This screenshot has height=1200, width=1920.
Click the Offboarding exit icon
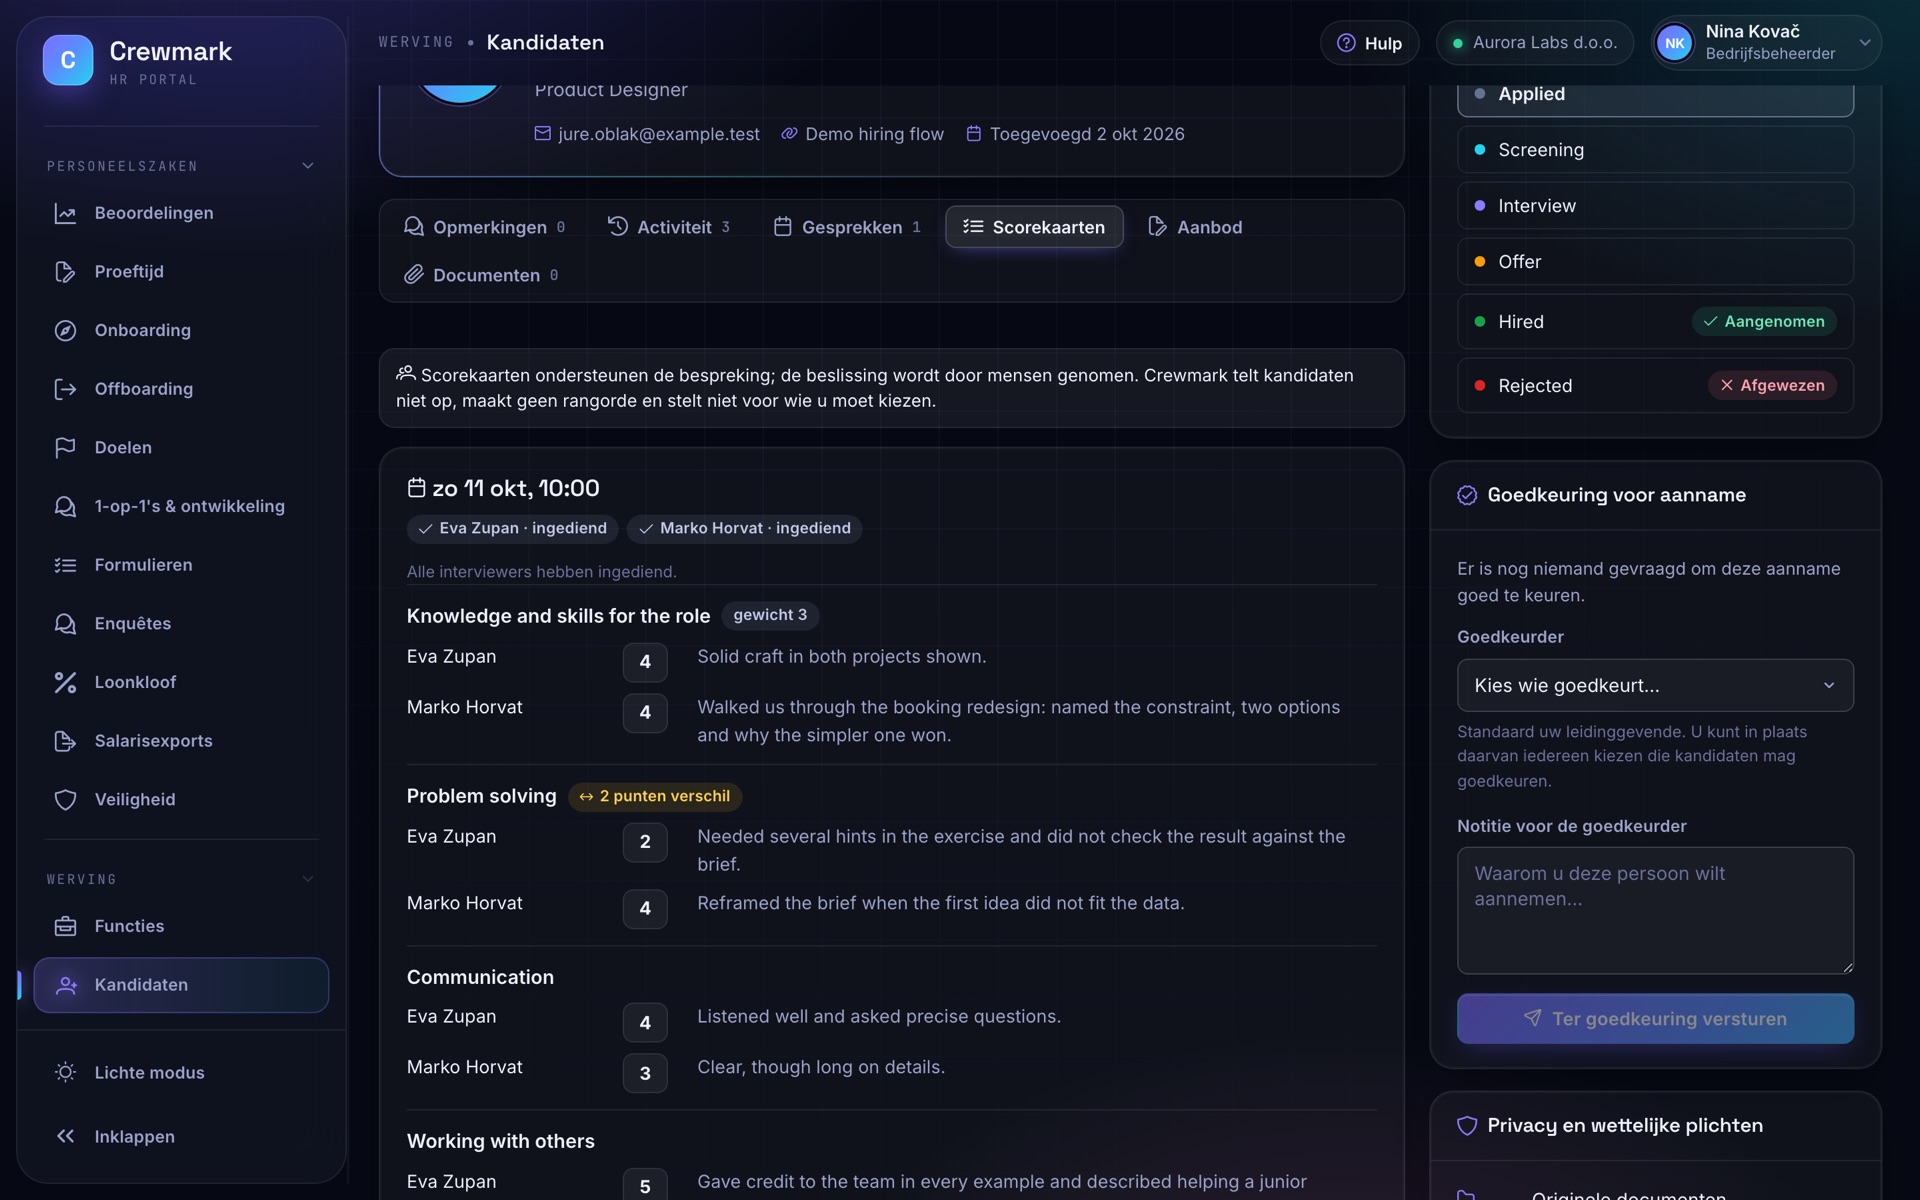65,389
